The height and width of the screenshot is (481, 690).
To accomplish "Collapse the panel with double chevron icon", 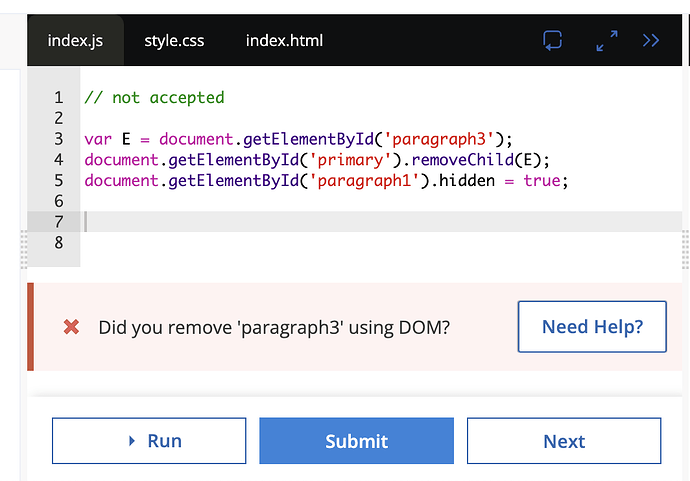I will (651, 40).
